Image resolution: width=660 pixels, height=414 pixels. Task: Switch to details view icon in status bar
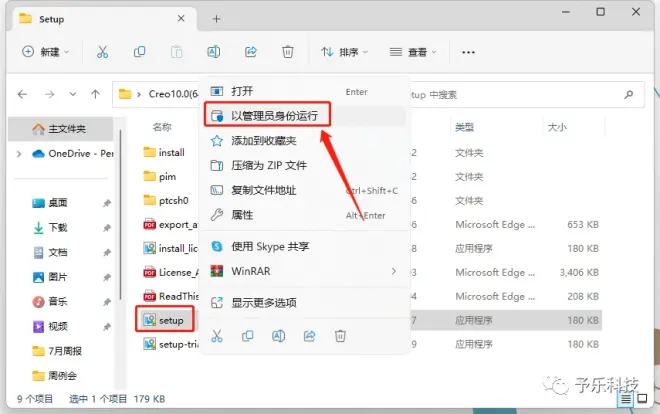pos(625,398)
